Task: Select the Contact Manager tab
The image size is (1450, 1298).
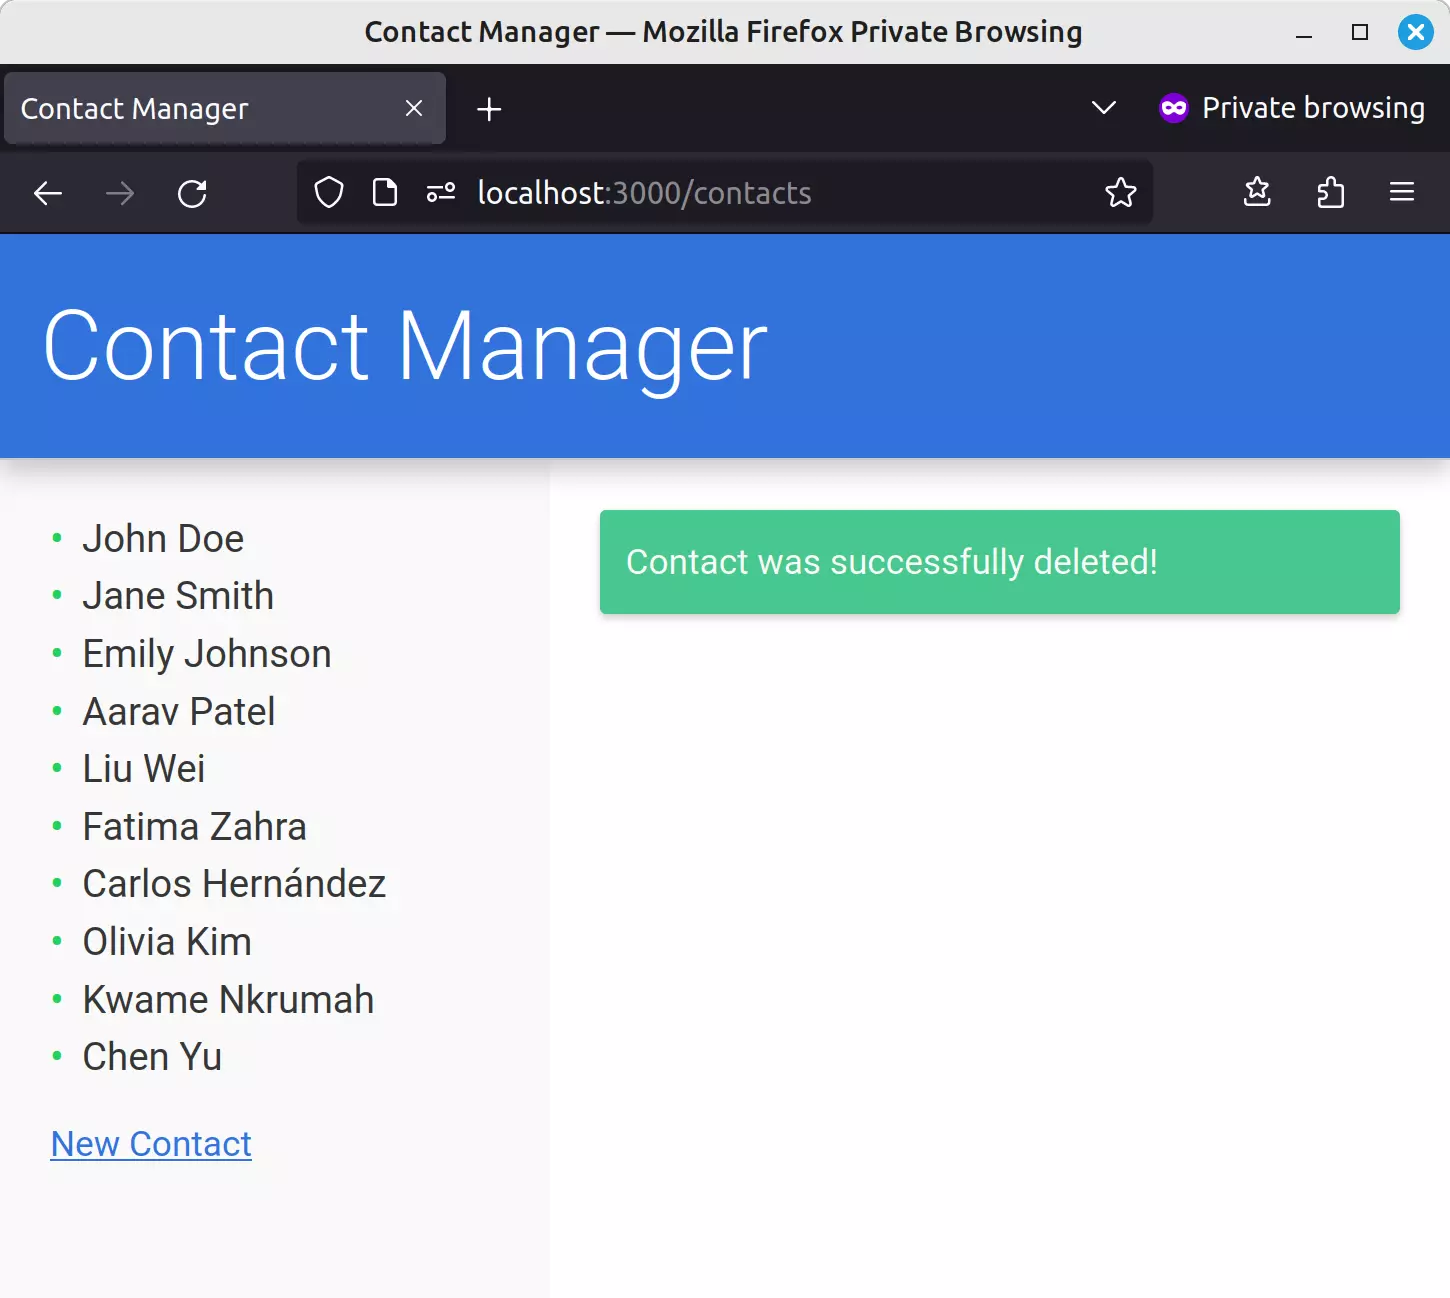Action: (224, 108)
